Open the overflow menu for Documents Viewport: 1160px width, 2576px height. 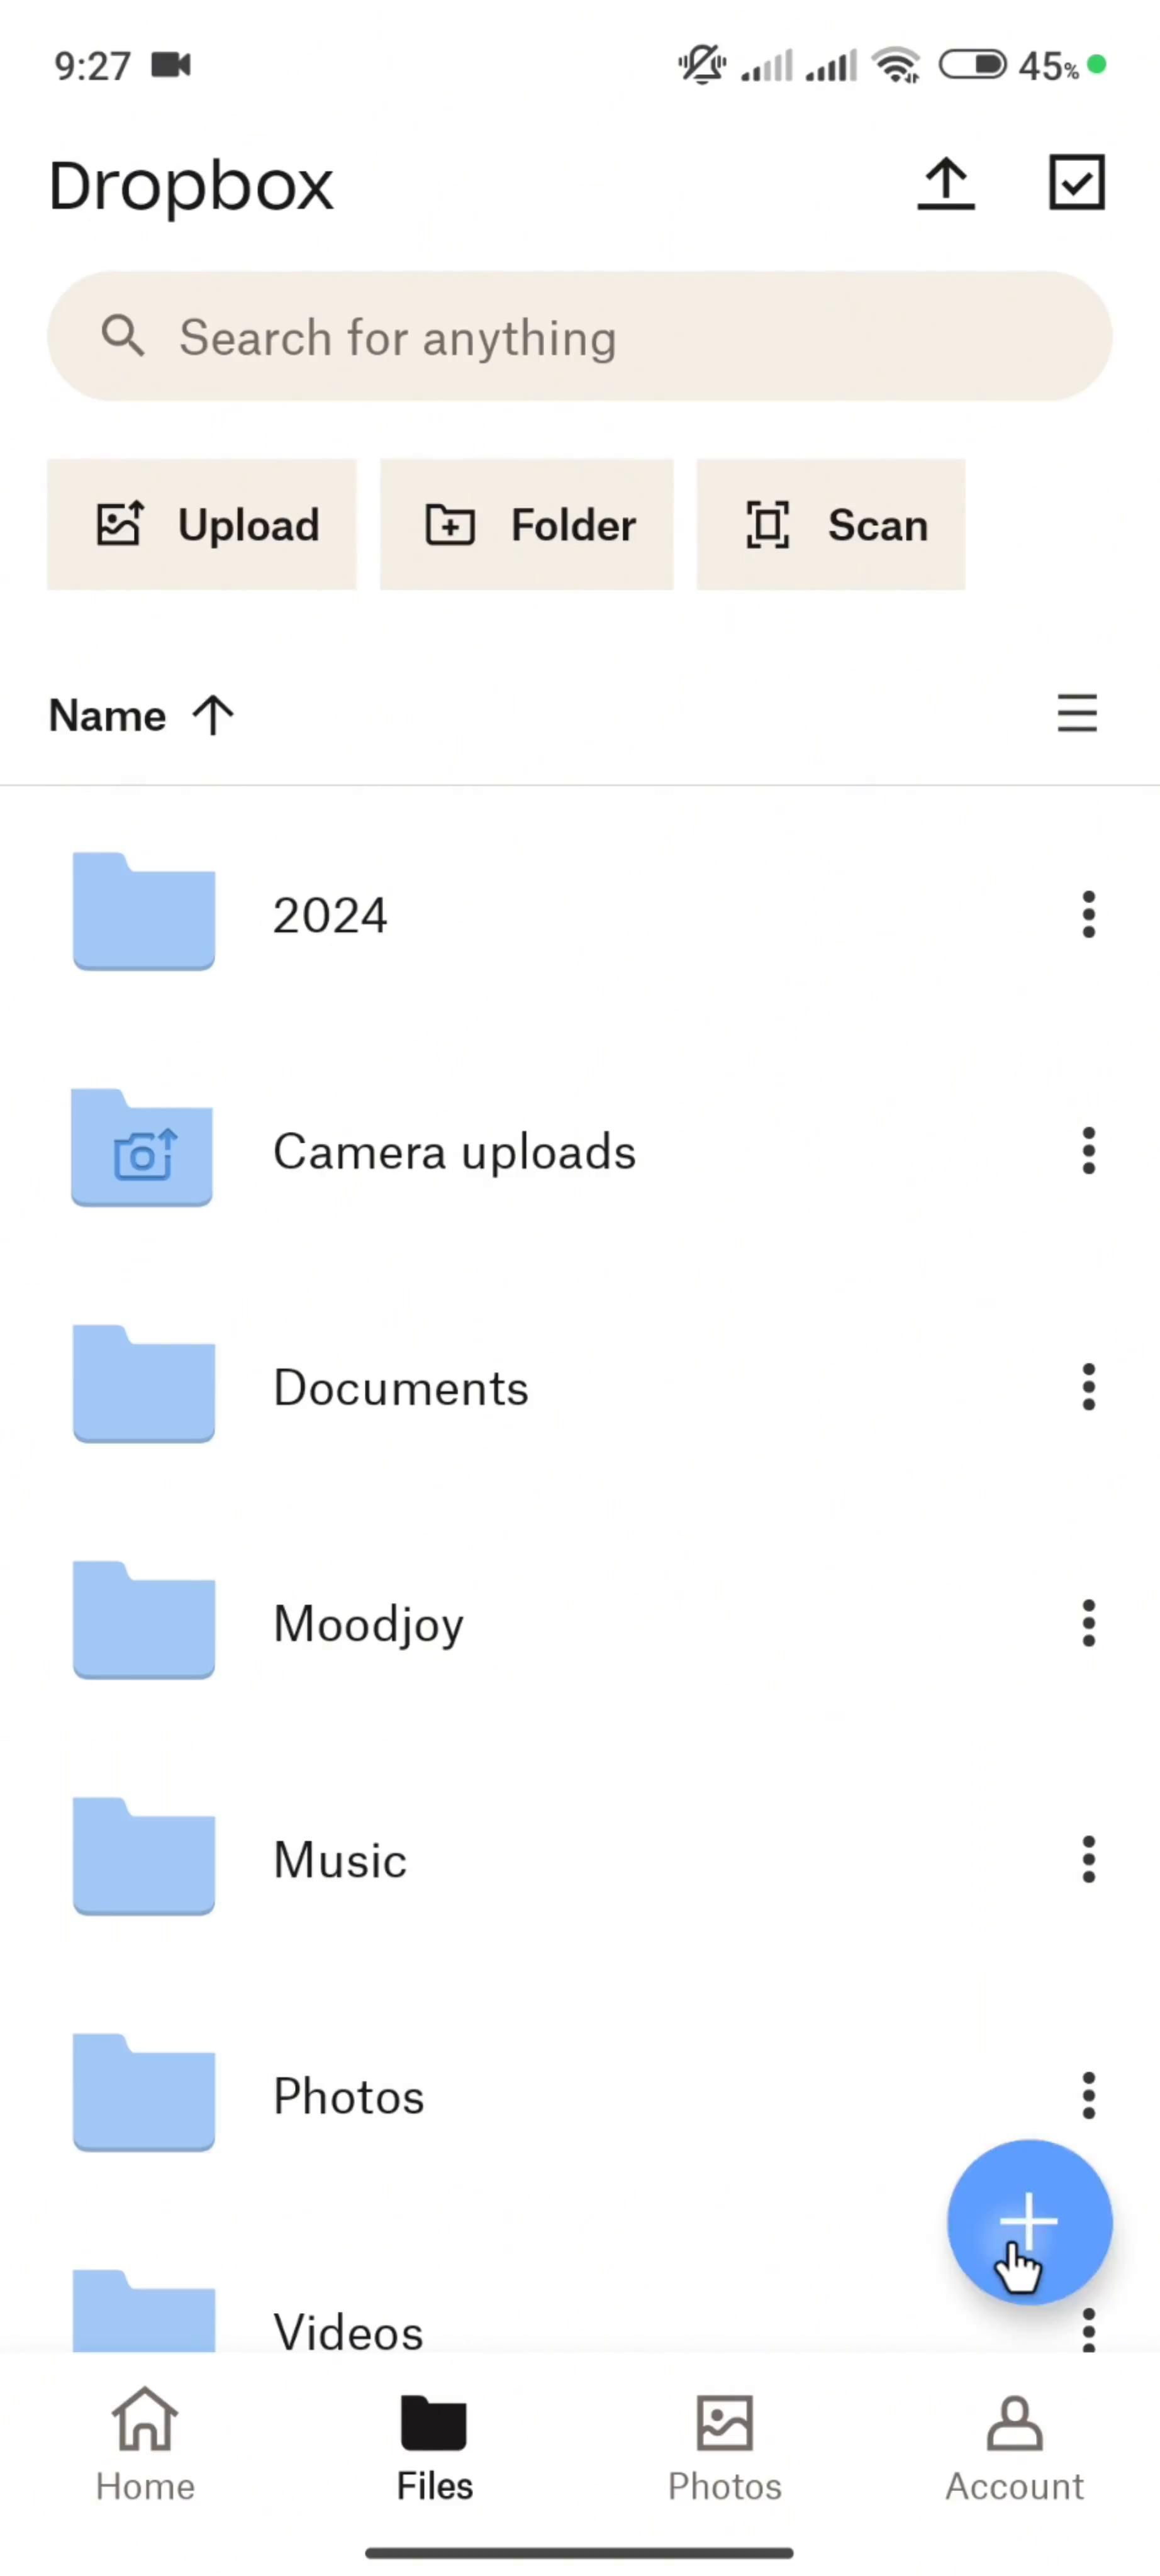click(1088, 1387)
